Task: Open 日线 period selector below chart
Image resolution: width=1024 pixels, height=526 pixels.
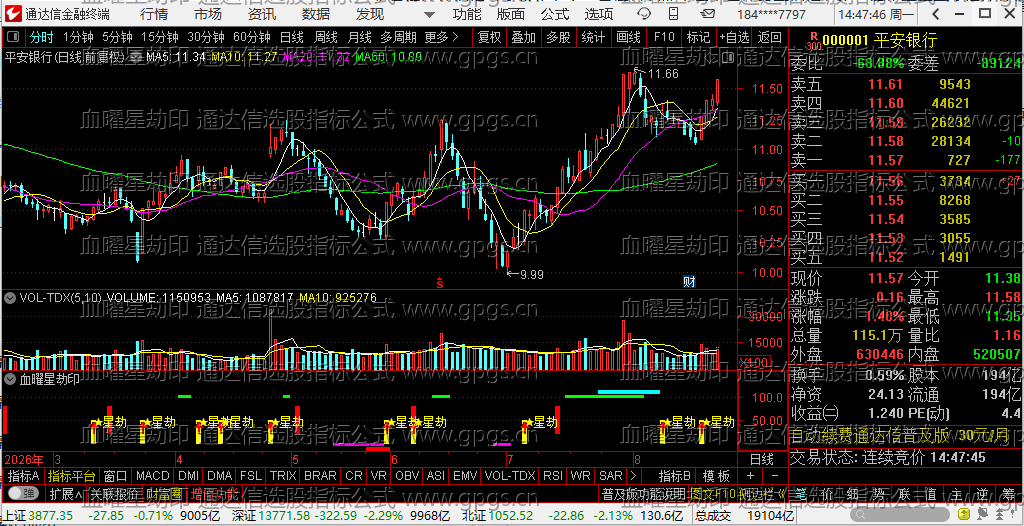Action: pyautogui.click(x=760, y=459)
